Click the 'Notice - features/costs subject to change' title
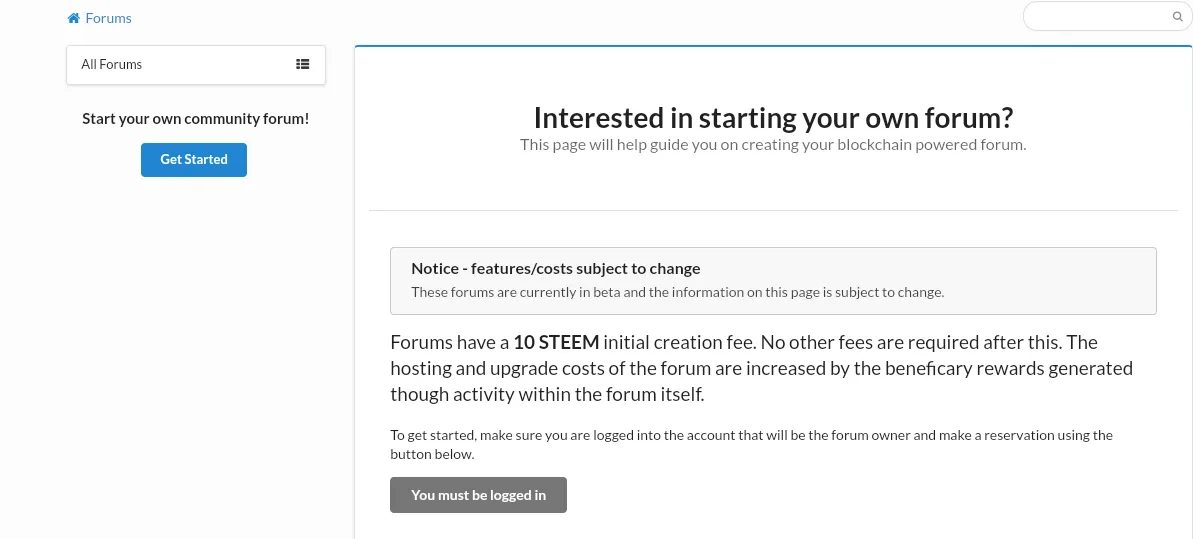Screen dimensions: 1193x539 point(555,269)
